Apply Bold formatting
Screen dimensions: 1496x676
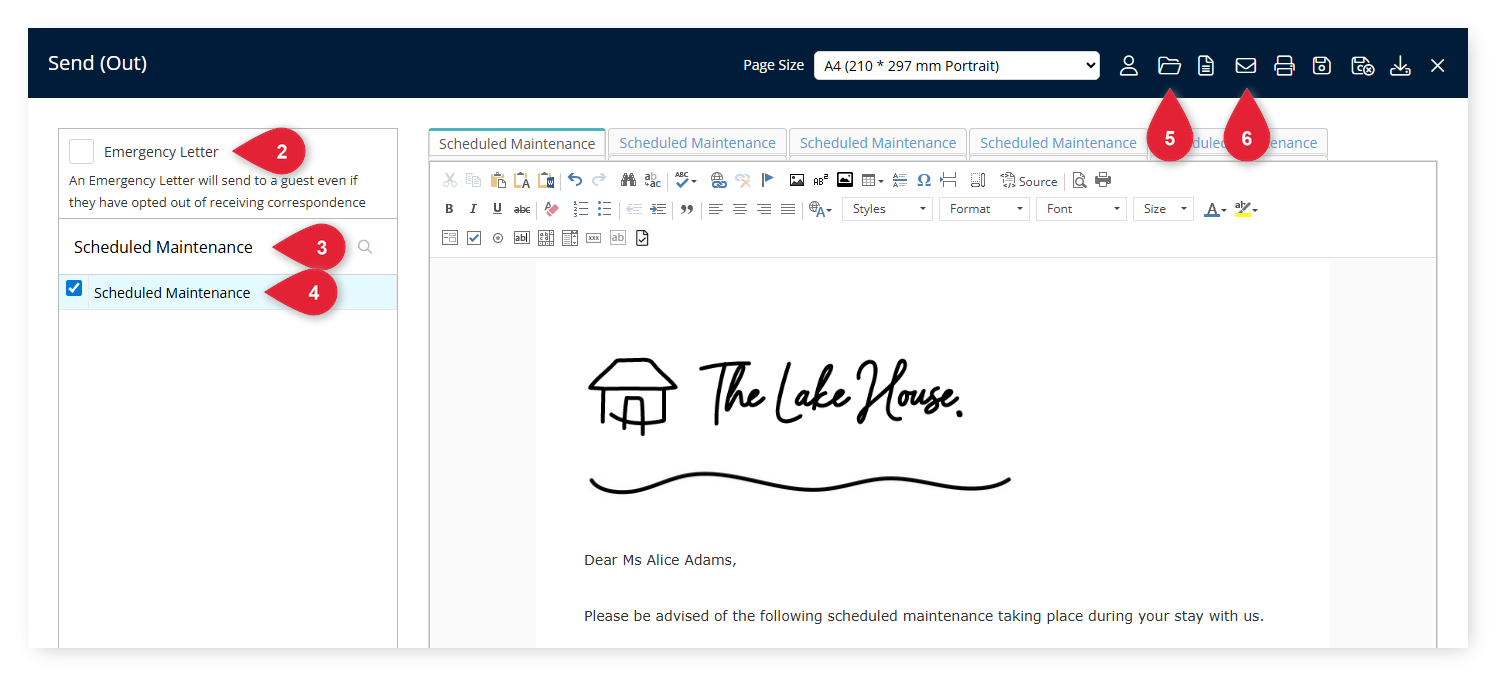click(449, 209)
